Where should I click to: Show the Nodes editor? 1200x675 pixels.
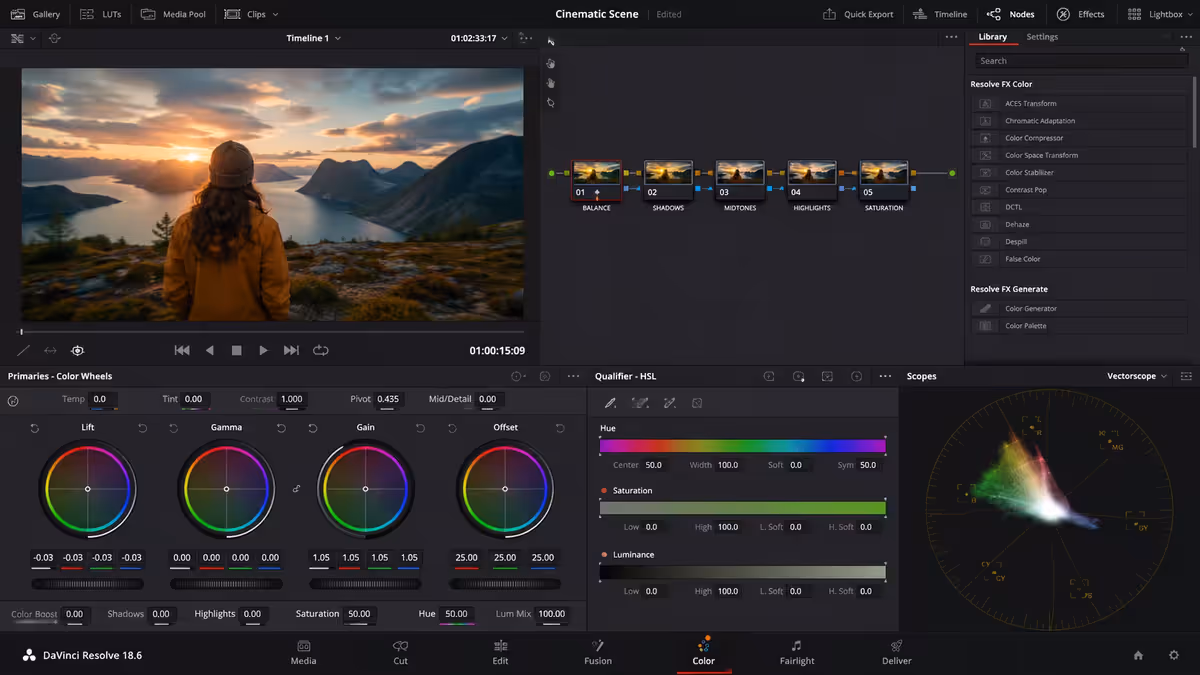[x=1010, y=14]
